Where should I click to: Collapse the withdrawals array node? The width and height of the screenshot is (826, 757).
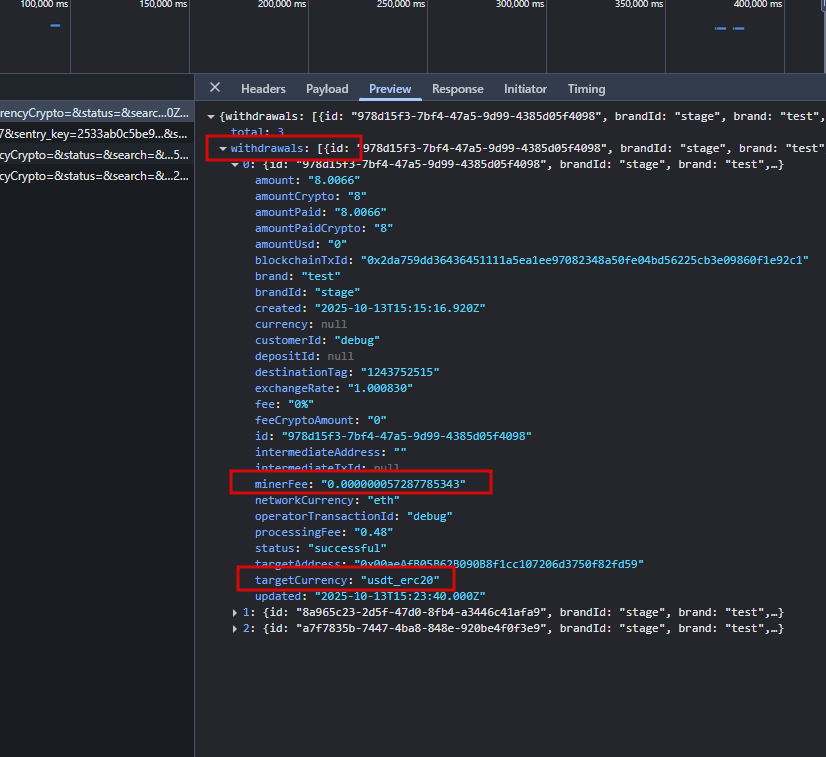(x=222, y=148)
